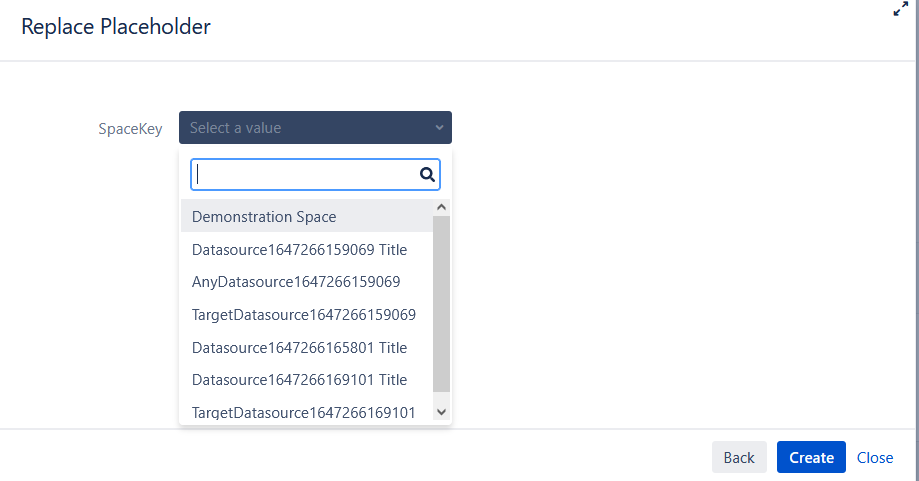Pick TargetDatasource1647266169101 from list
The image size is (919, 481).
pyautogui.click(x=303, y=412)
